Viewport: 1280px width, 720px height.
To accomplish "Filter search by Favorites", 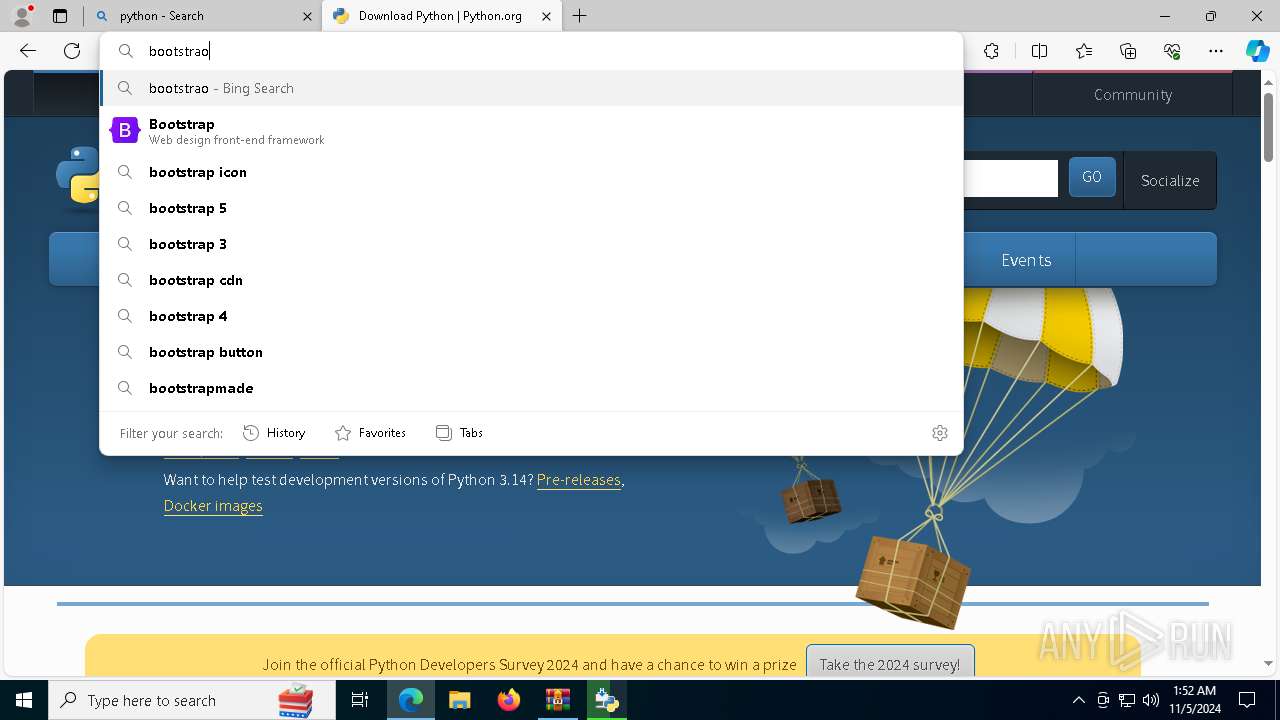I will pyautogui.click(x=371, y=433).
